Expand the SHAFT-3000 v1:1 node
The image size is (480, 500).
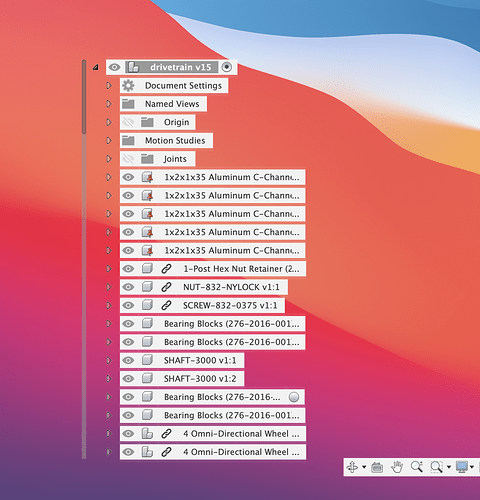point(109,360)
